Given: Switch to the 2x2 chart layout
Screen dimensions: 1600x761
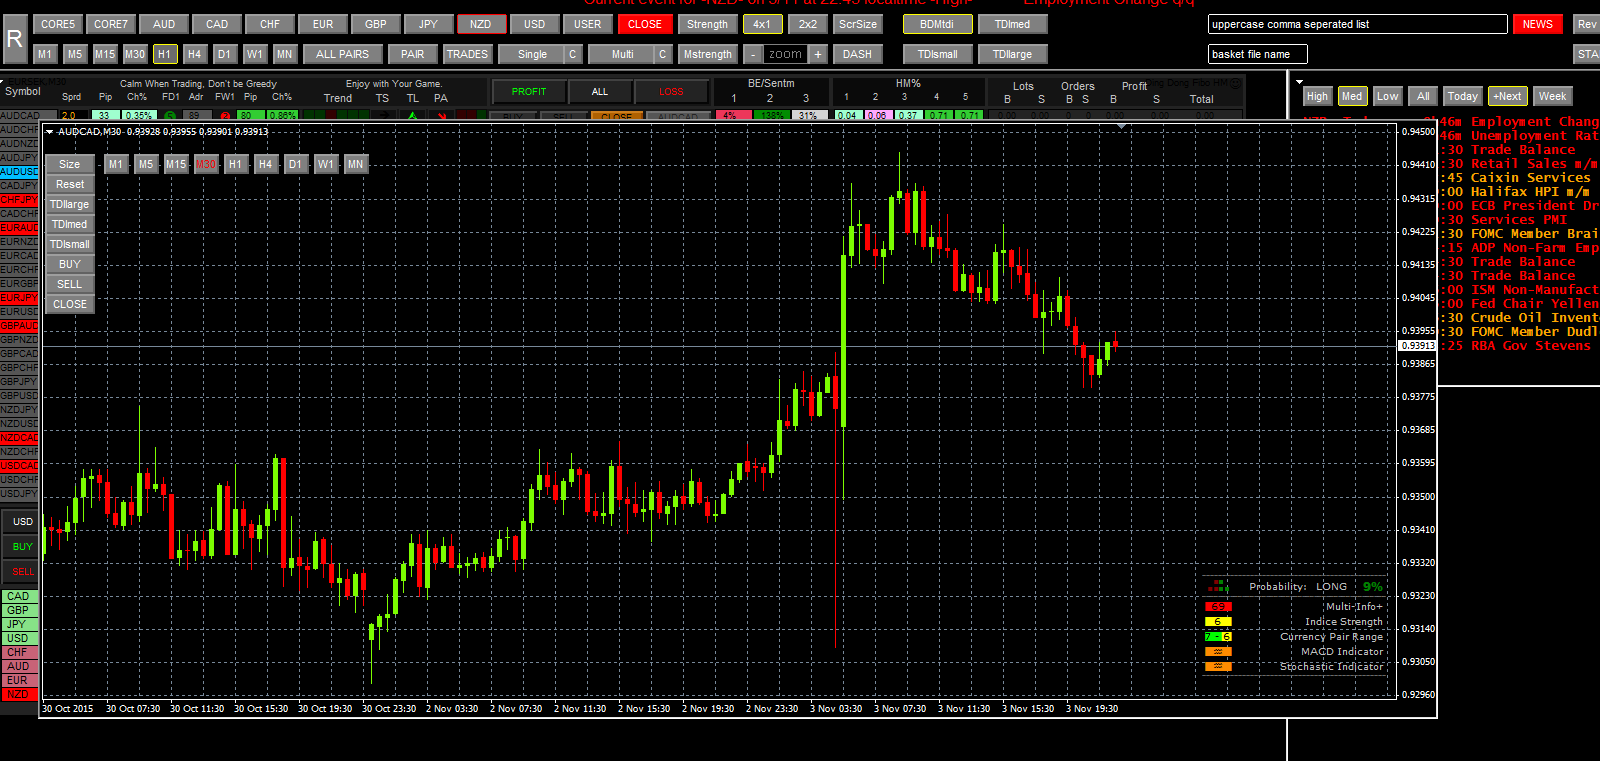Looking at the screenshot, I should 808,24.
